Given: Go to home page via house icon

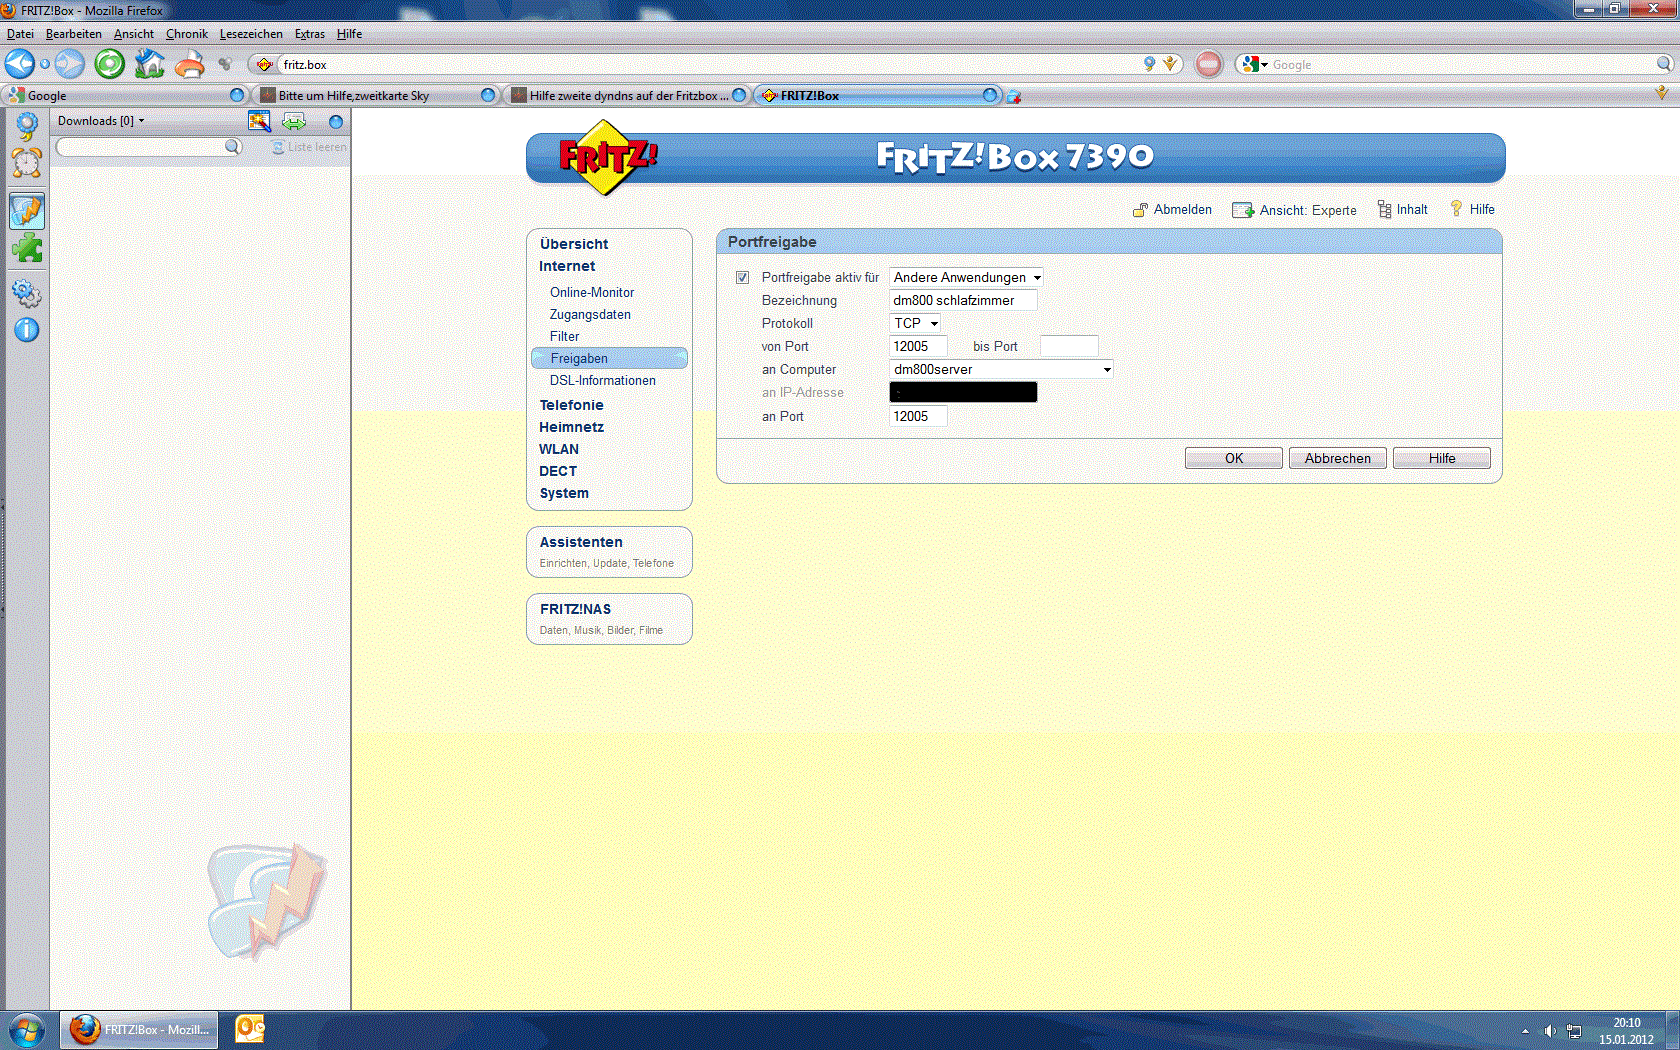Looking at the screenshot, I should point(150,64).
